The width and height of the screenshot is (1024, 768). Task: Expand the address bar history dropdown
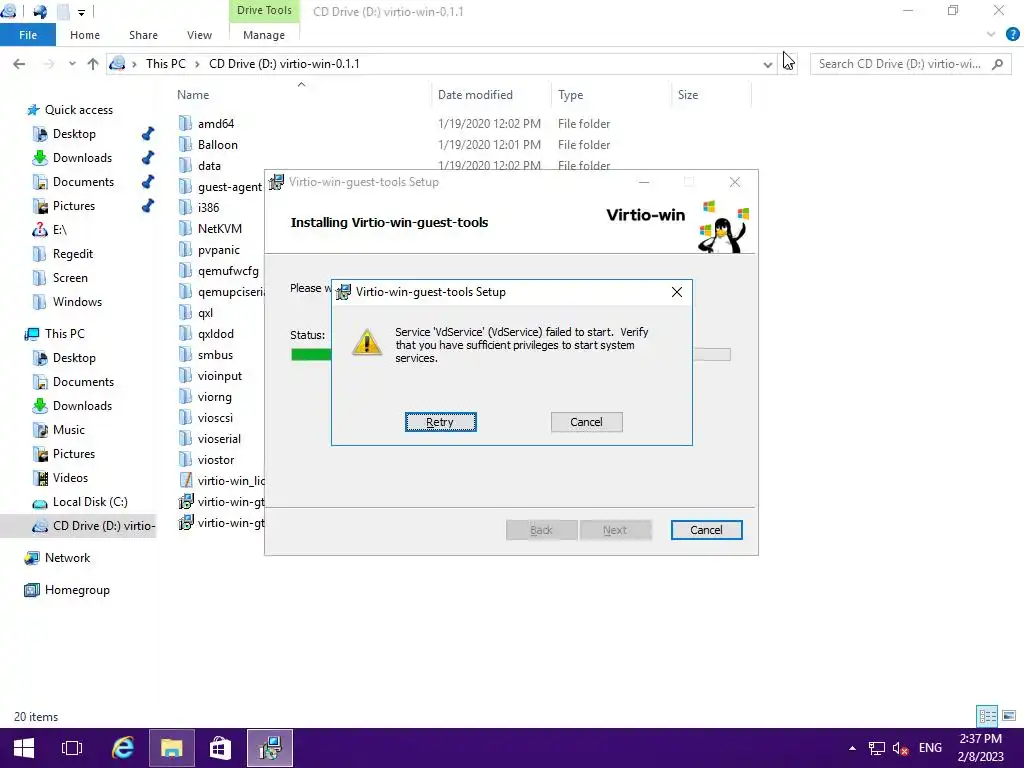[767, 64]
